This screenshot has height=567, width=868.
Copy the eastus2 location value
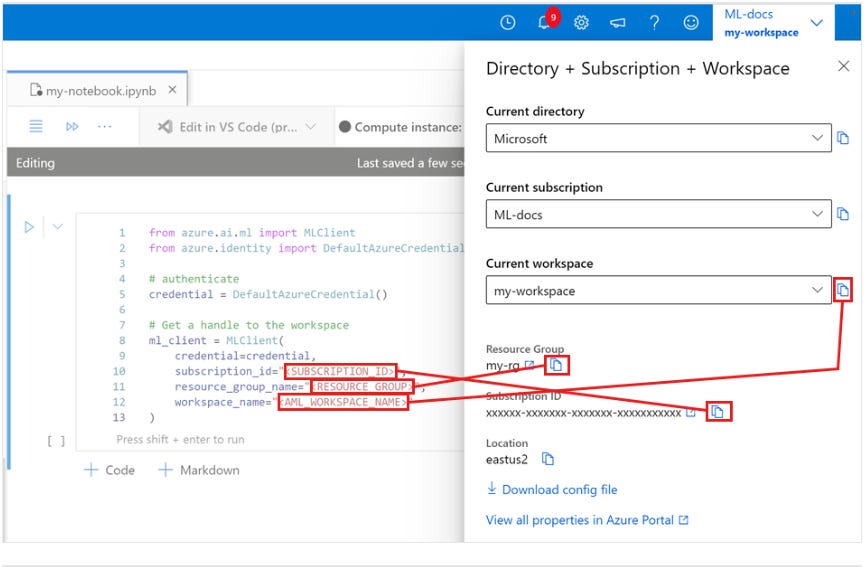(547, 458)
